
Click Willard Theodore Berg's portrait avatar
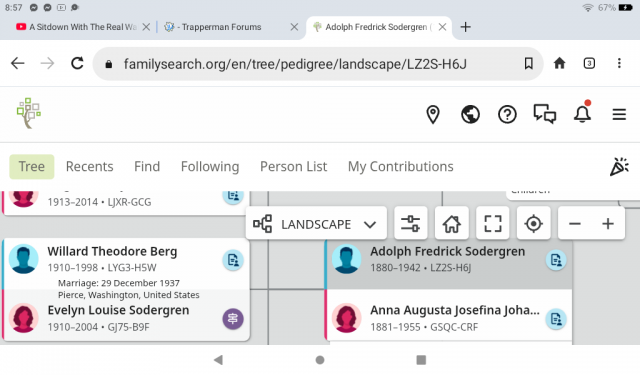tap(24, 259)
